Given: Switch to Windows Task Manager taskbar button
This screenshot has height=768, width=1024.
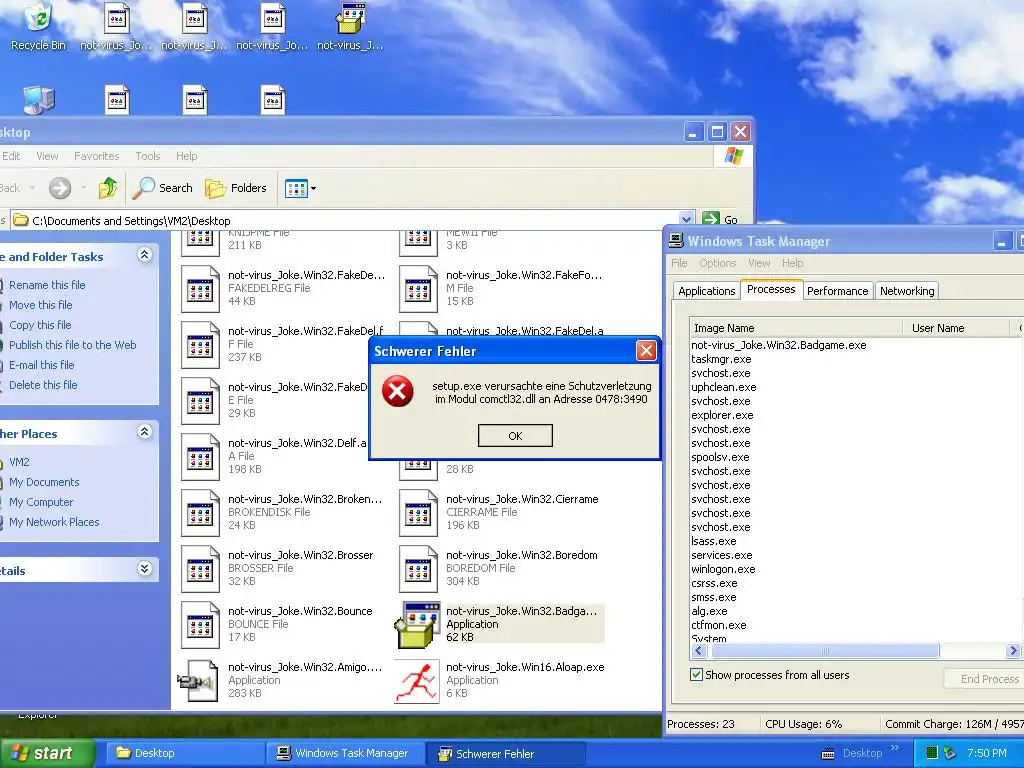Looking at the screenshot, I should tap(344, 753).
